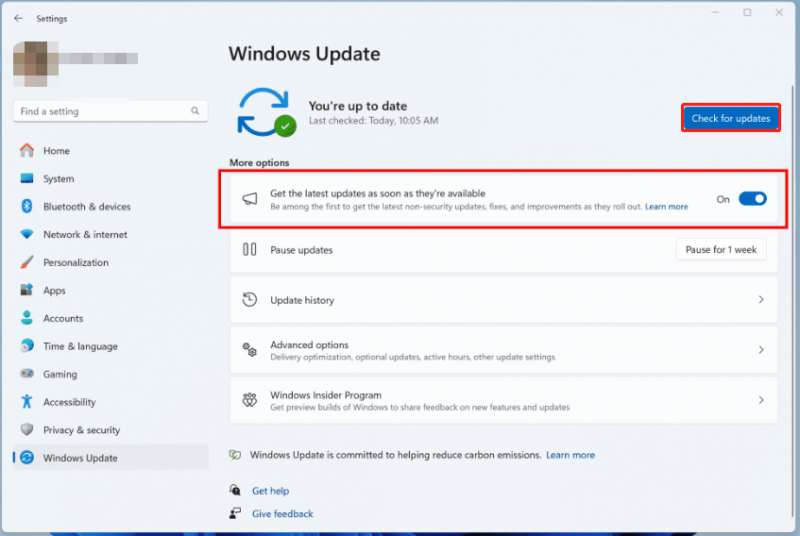800x536 pixels.
Task: Open Learn more link about latest updates
Action: (x=666, y=207)
